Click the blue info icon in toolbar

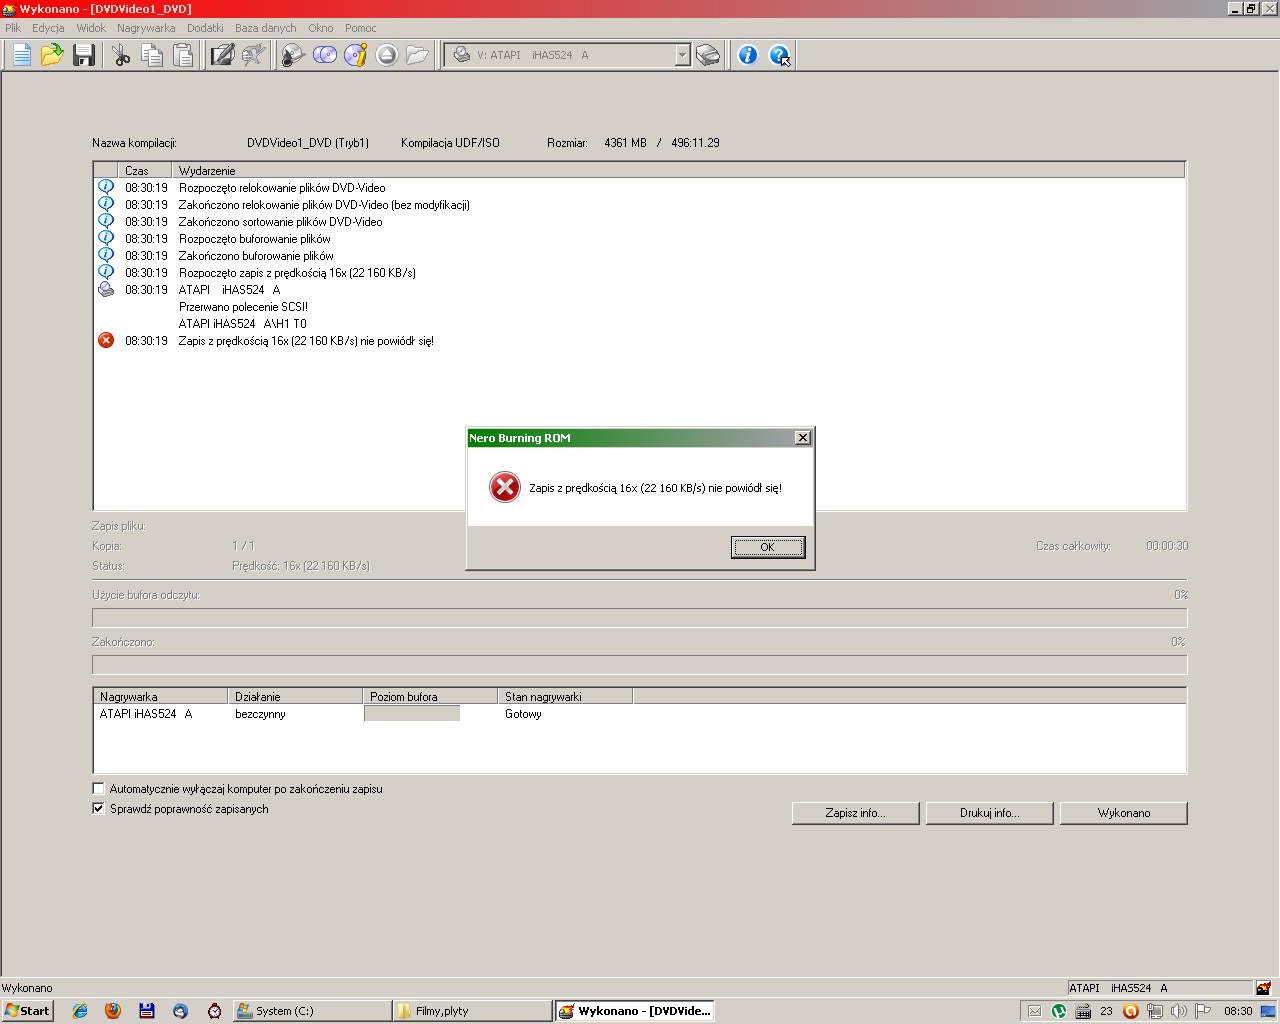tap(747, 55)
